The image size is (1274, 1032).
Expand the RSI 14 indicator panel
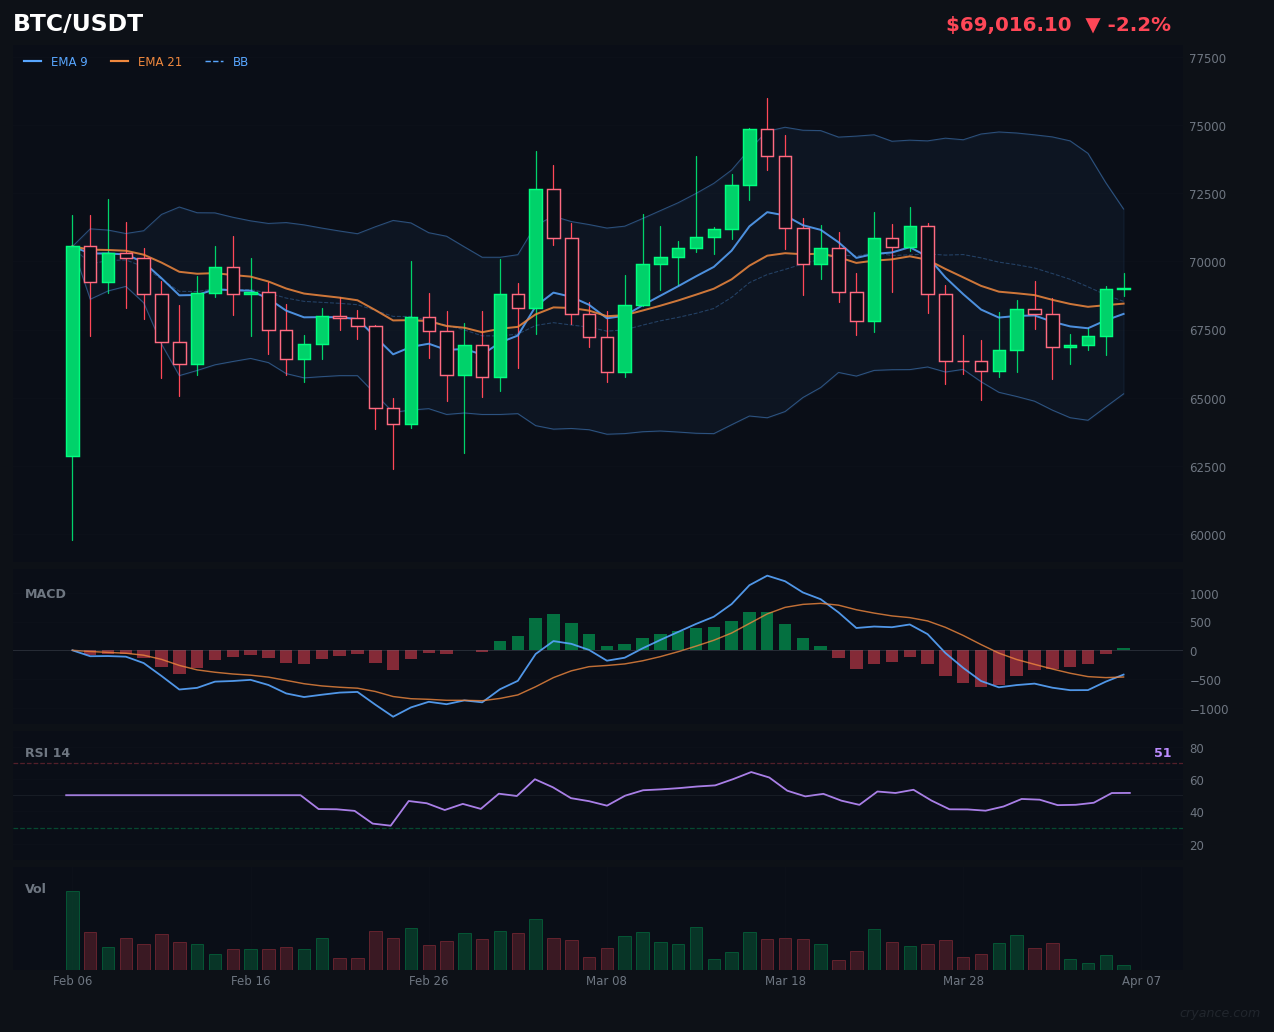click(x=48, y=752)
